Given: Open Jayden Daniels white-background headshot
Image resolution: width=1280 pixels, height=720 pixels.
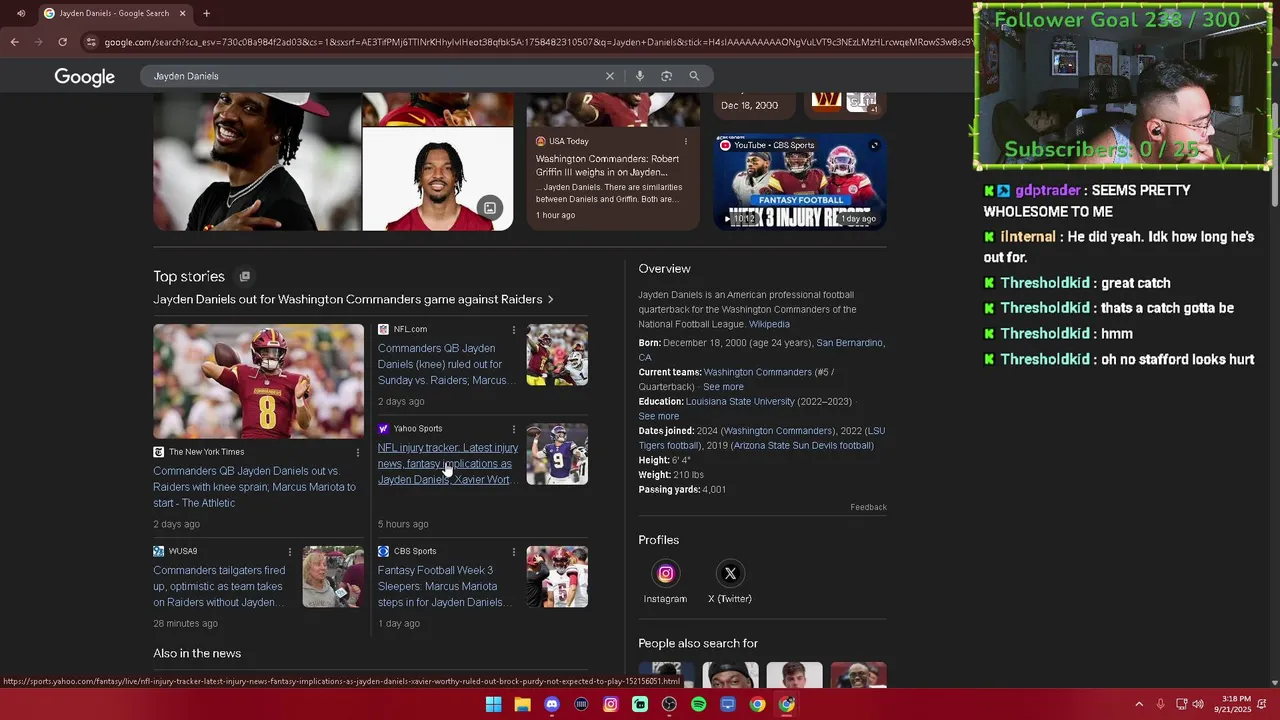Looking at the screenshot, I should coord(438,180).
